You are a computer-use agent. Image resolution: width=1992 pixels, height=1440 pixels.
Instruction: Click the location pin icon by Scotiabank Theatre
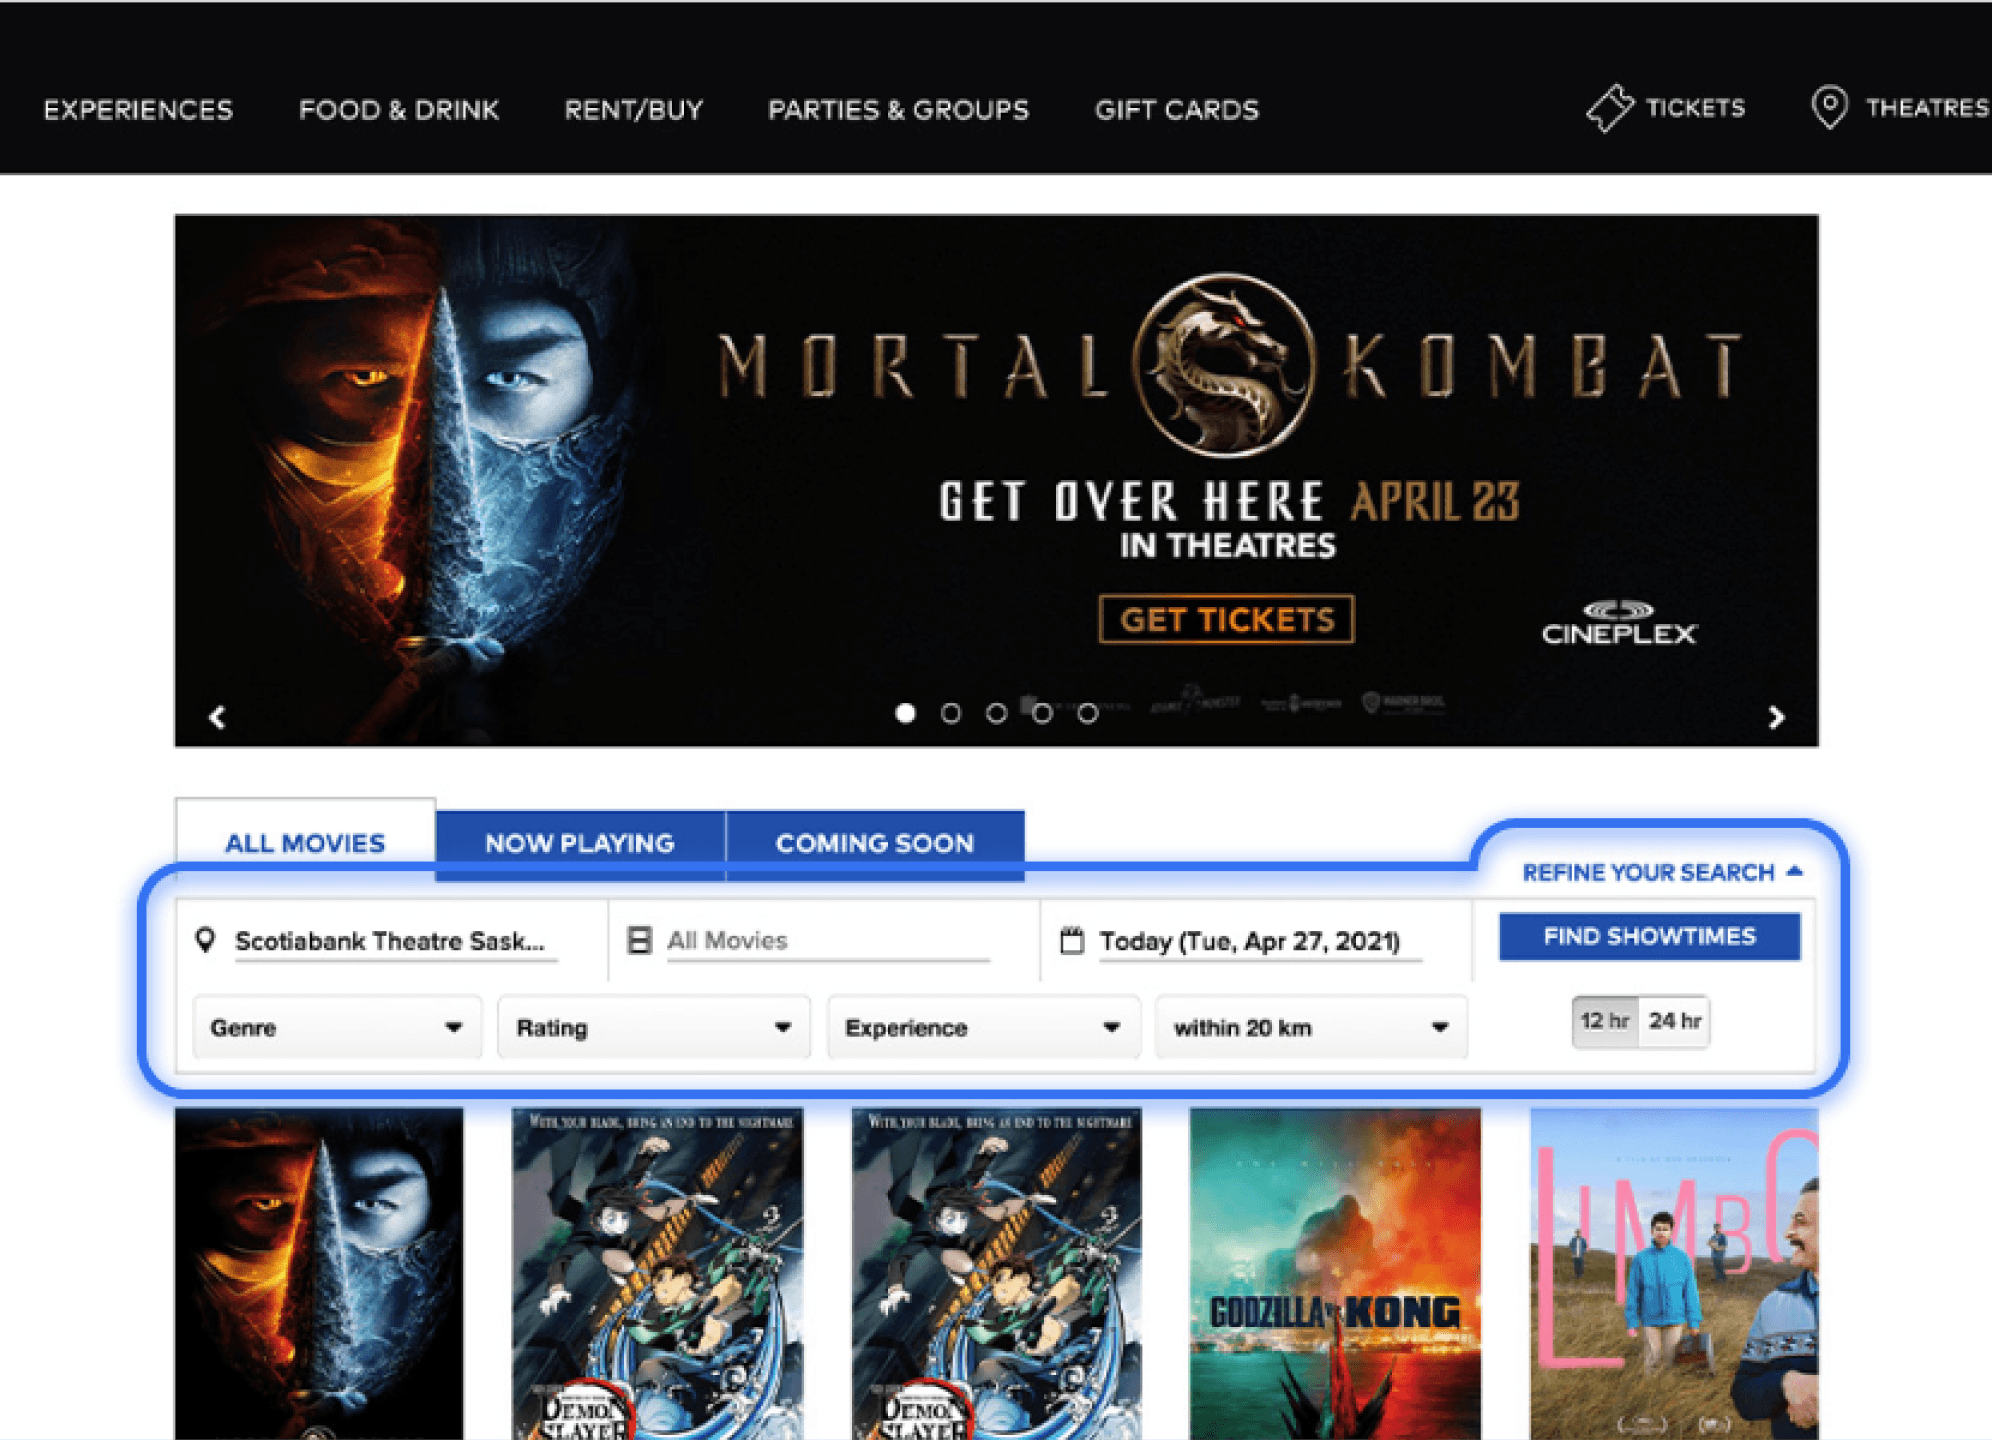click(205, 940)
